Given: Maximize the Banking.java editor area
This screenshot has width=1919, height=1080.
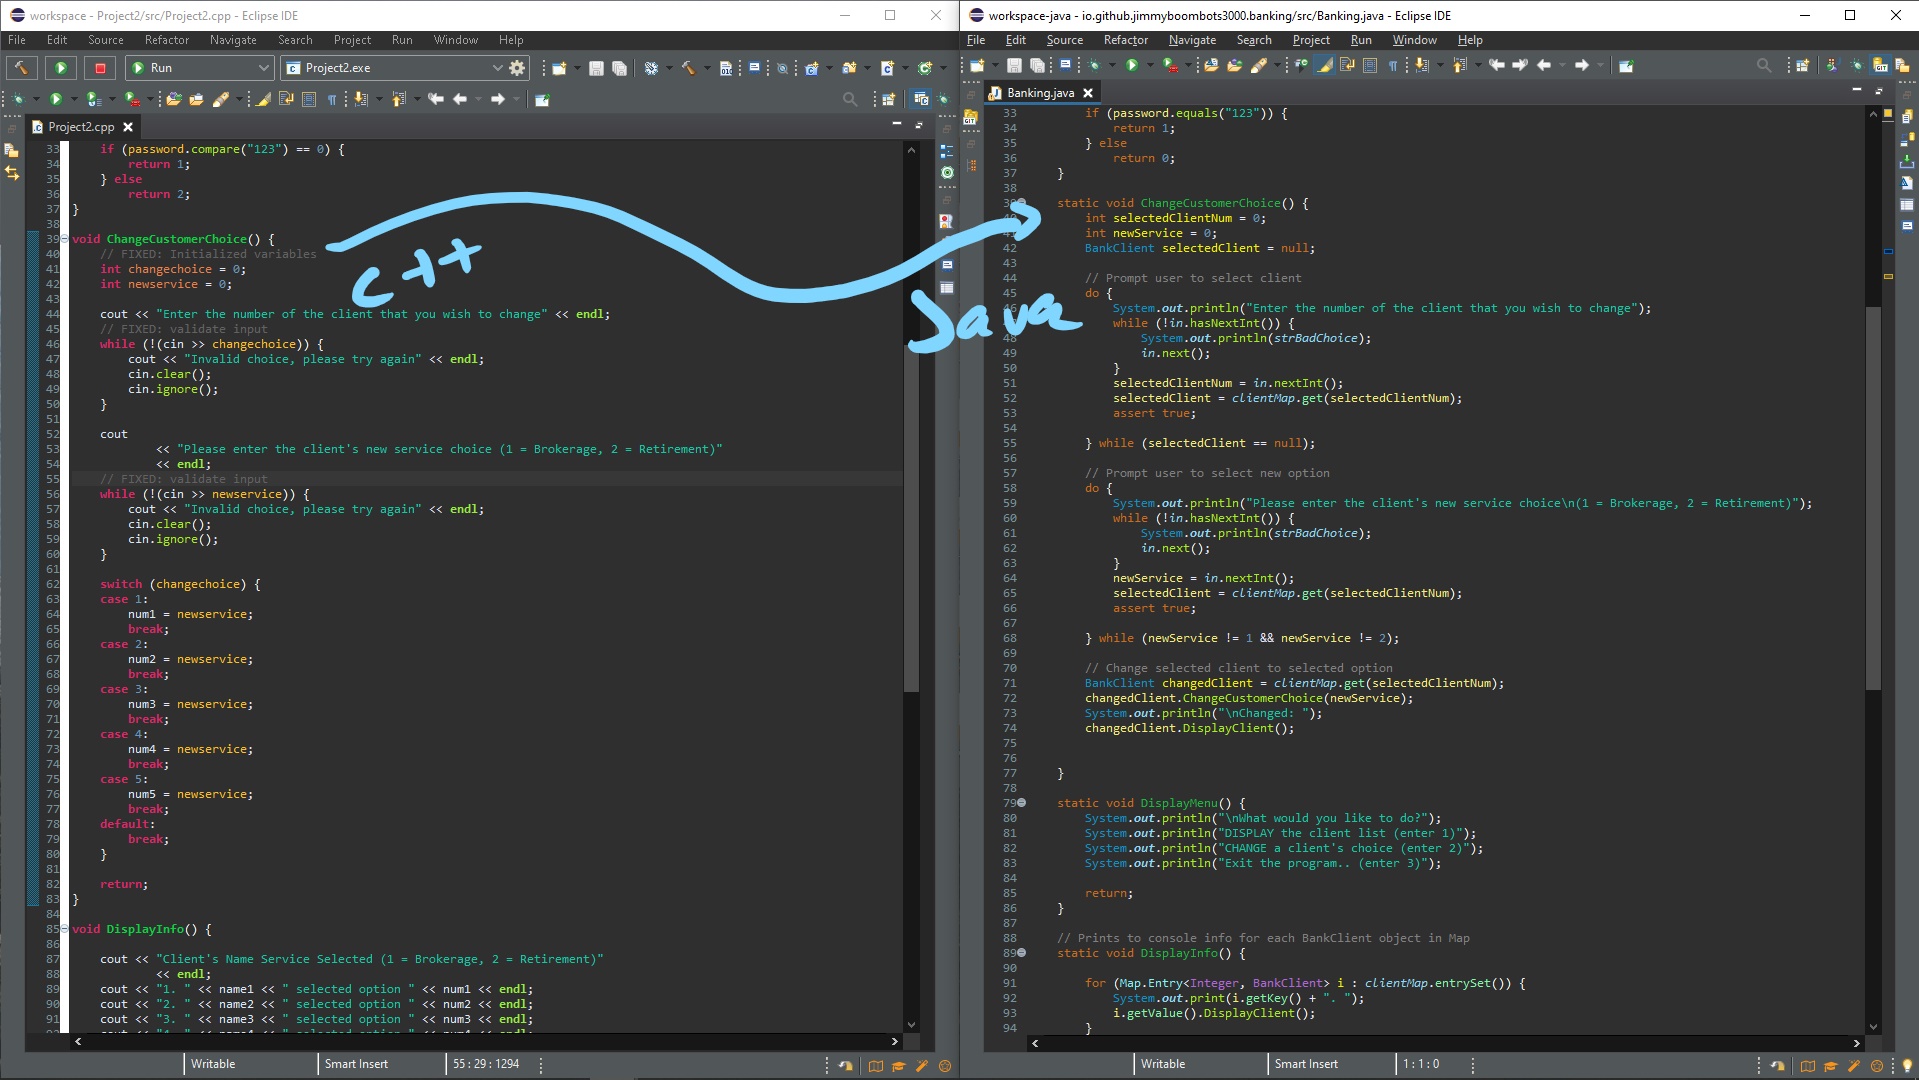Looking at the screenshot, I should click(x=1880, y=90).
